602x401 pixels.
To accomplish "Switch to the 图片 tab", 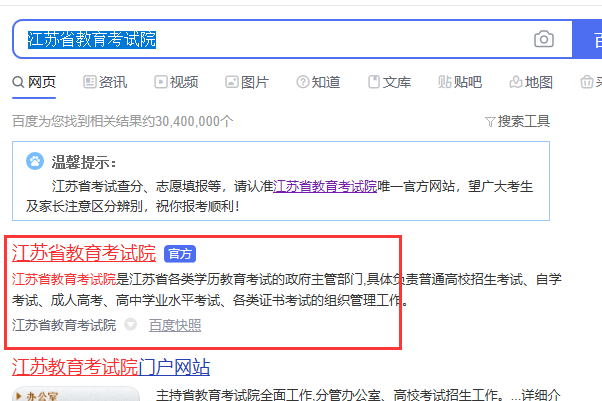I will pyautogui.click(x=247, y=82).
